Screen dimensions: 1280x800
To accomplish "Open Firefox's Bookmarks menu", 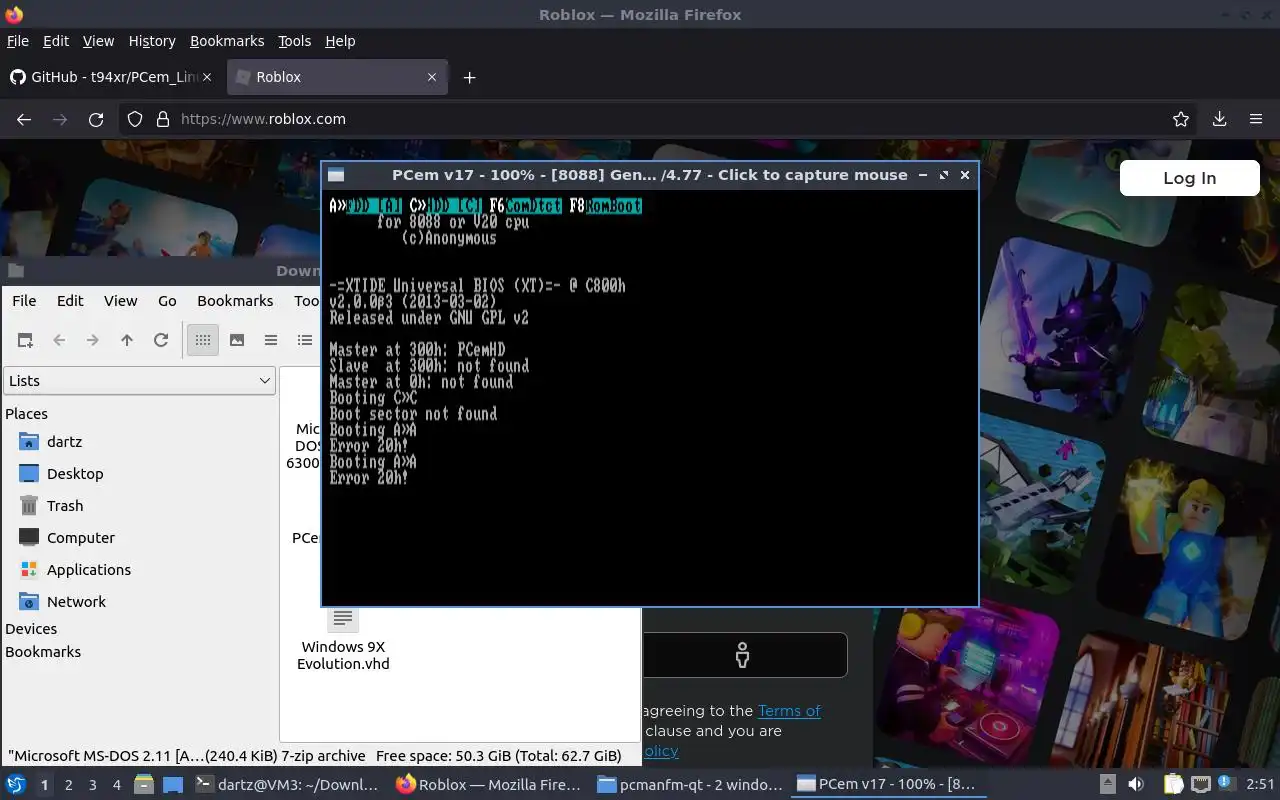I will (227, 41).
